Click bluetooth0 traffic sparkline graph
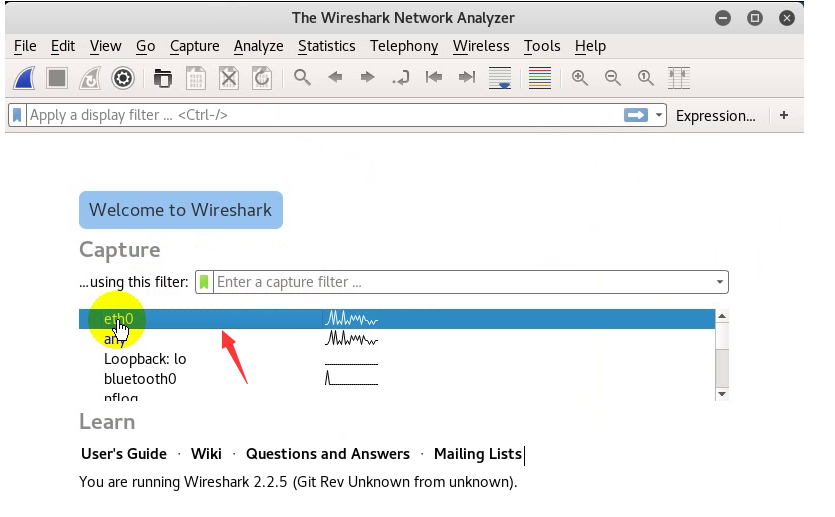 351,379
